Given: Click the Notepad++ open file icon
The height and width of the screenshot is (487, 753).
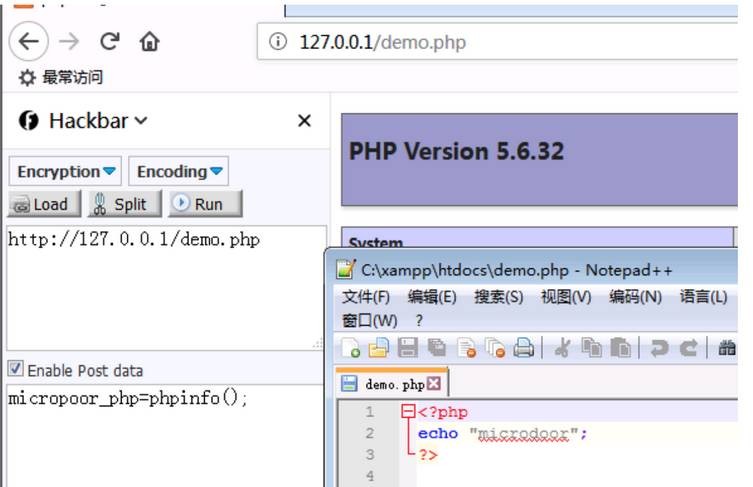Looking at the screenshot, I should pos(379,348).
